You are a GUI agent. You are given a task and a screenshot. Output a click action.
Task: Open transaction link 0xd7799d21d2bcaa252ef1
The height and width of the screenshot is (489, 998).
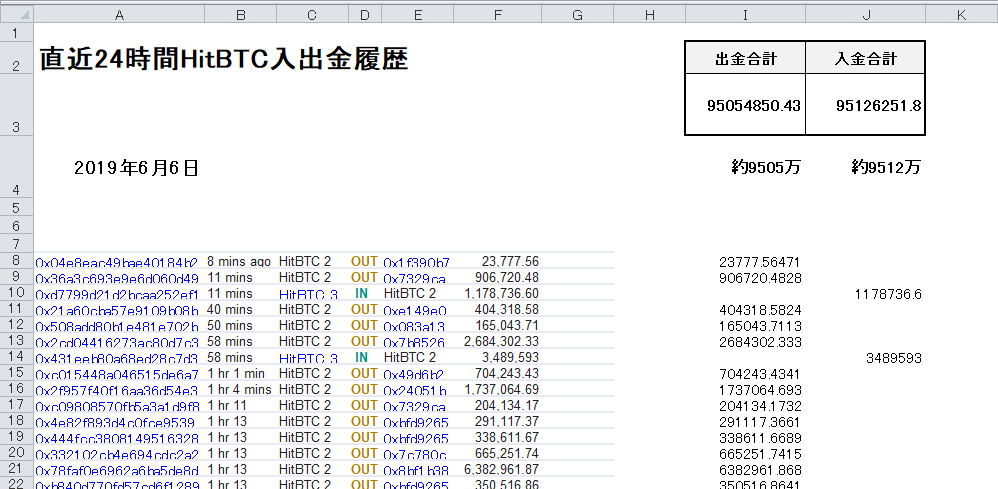coord(116,294)
